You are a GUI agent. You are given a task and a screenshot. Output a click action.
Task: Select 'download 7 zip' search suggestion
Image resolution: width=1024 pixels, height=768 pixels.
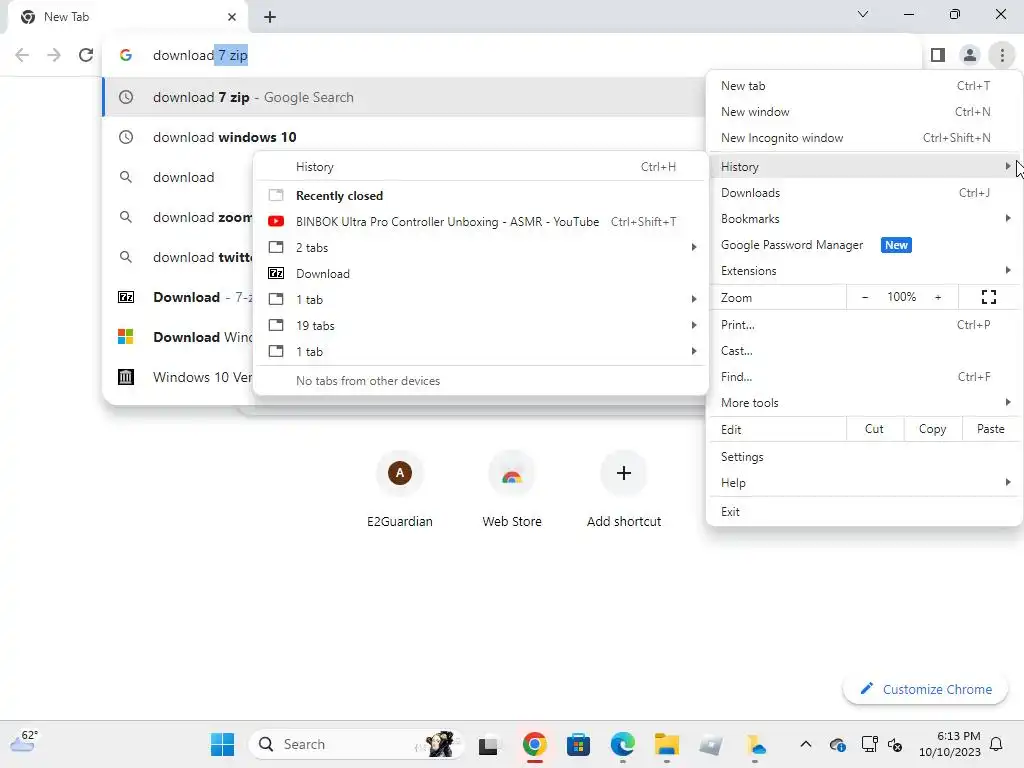[404, 97]
